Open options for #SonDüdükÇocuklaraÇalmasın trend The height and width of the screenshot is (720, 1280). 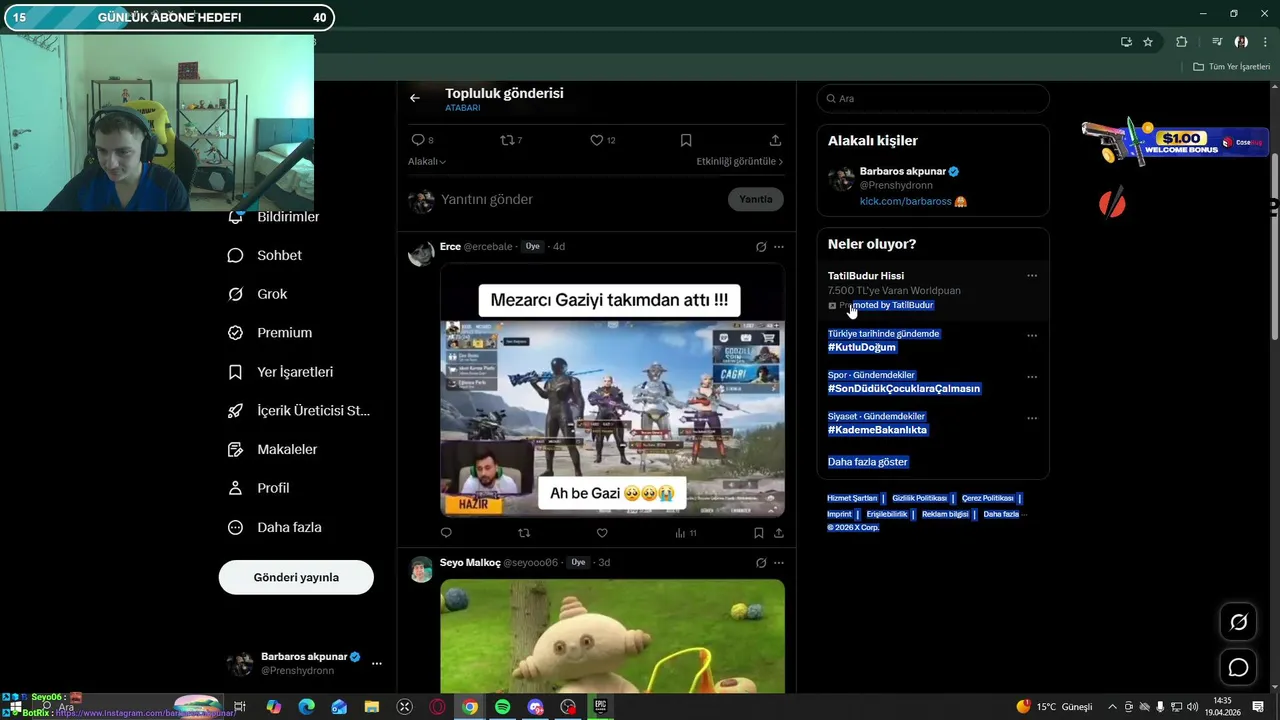[1032, 377]
